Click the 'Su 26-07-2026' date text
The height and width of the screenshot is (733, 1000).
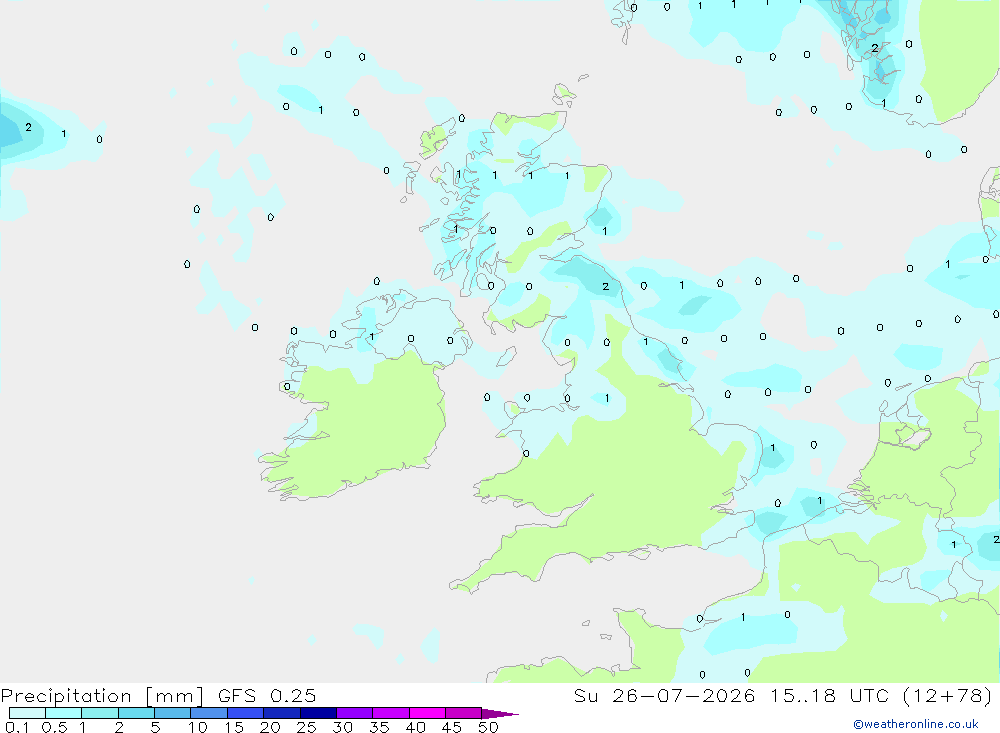tap(665, 695)
